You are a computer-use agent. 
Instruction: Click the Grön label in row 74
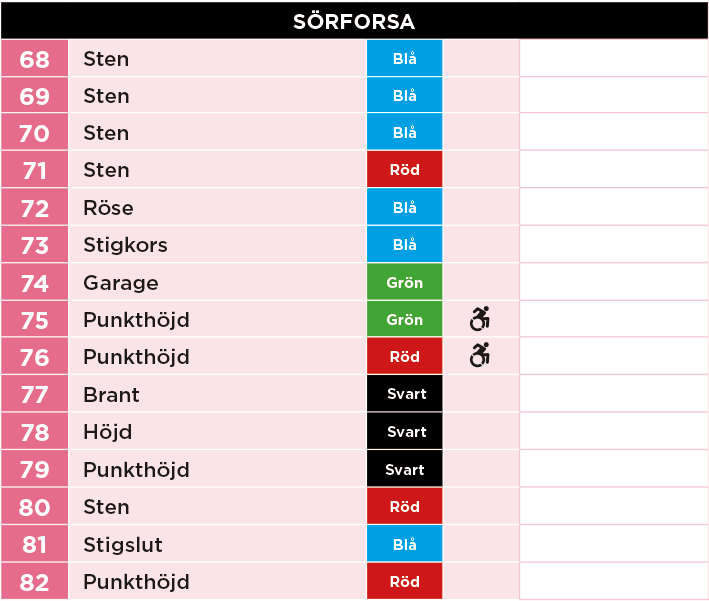(405, 283)
